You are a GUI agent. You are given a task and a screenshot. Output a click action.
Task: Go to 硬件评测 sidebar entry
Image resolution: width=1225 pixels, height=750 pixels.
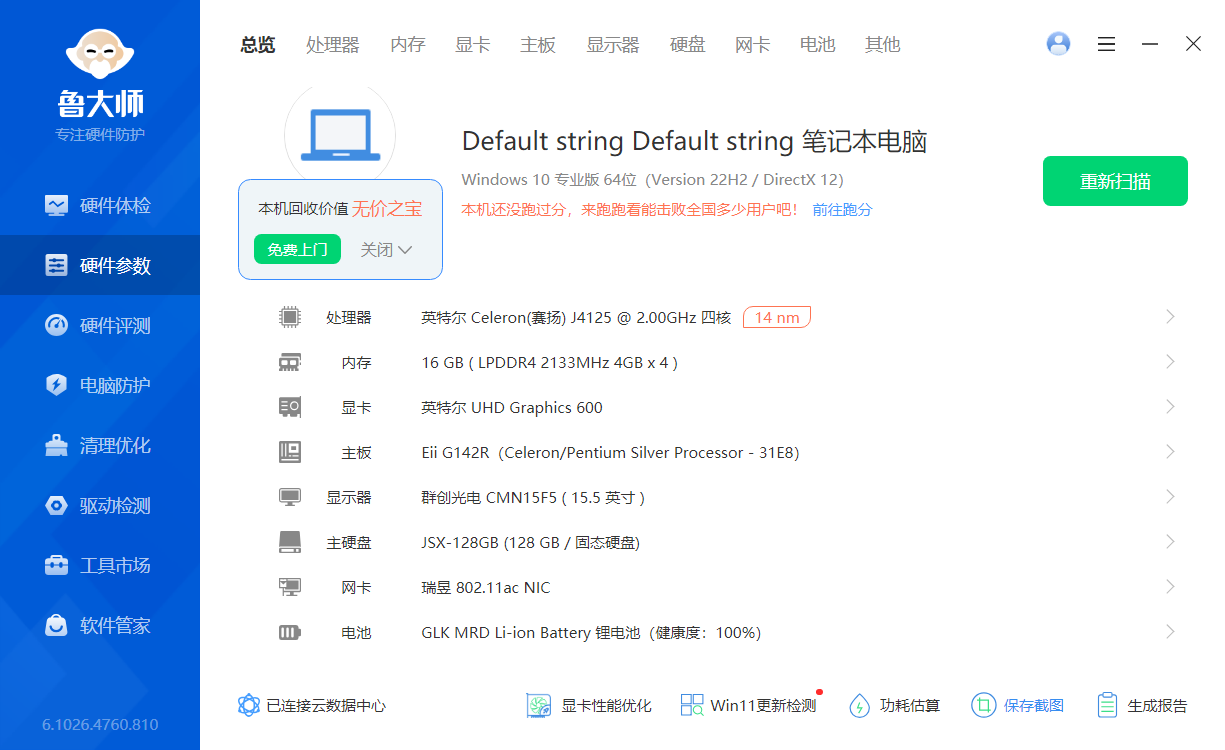point(100,325)
